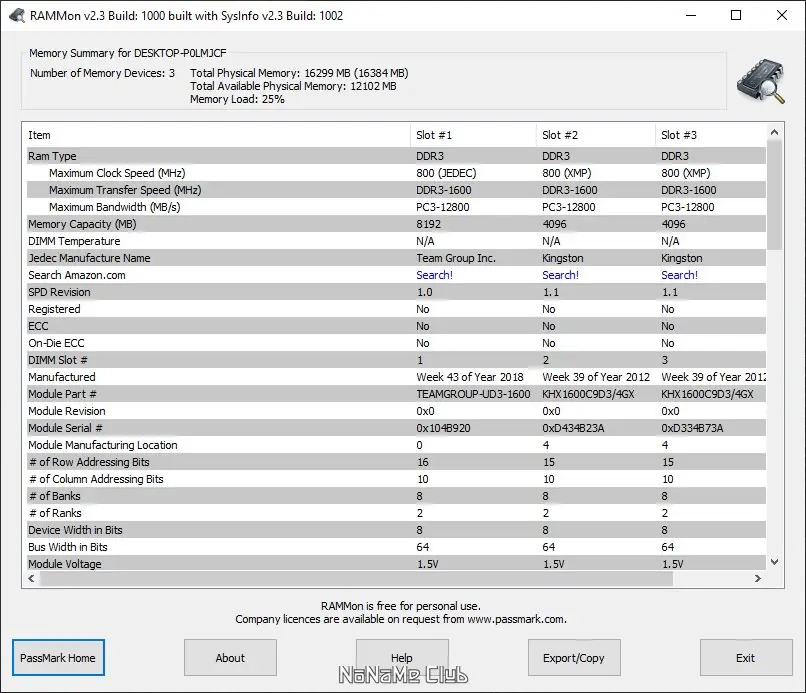Select the # of Column Addressing Bits row
The height and width of the screenshot is (693, 806).
pyautogui.click(x=396, y=479)
